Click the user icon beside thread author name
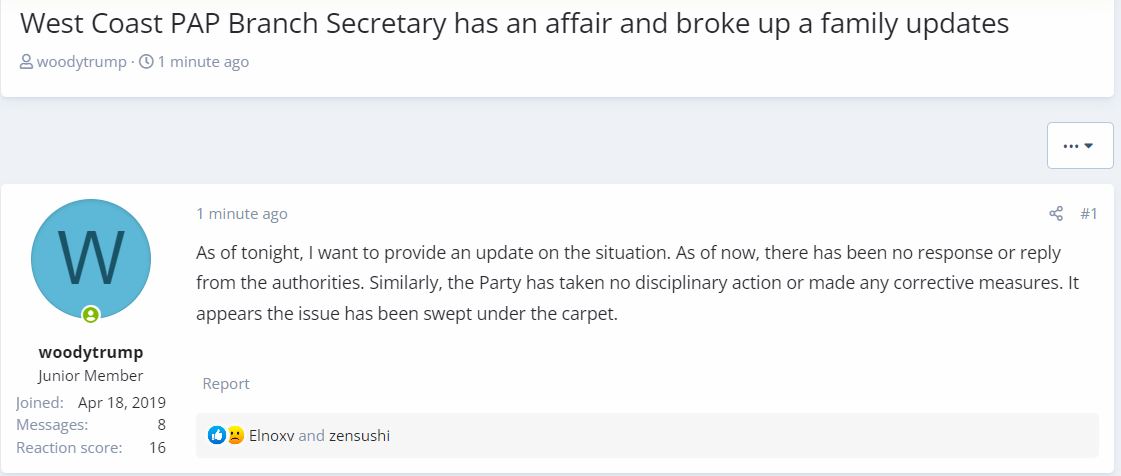The width and height of the screenshot is (1121, 476). (26, 62)
